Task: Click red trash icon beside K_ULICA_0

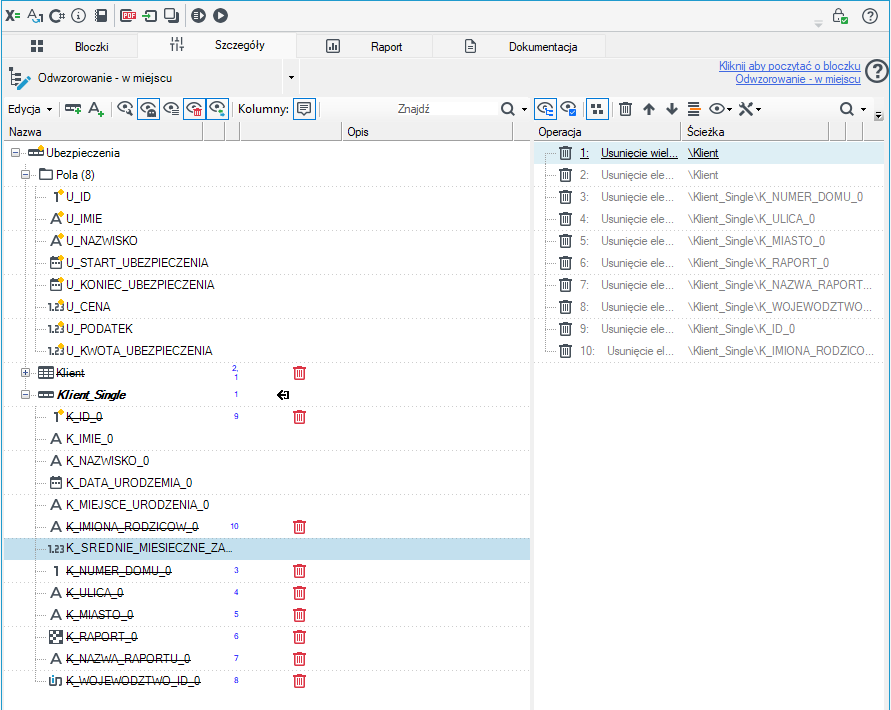Action: pos(299,593)
